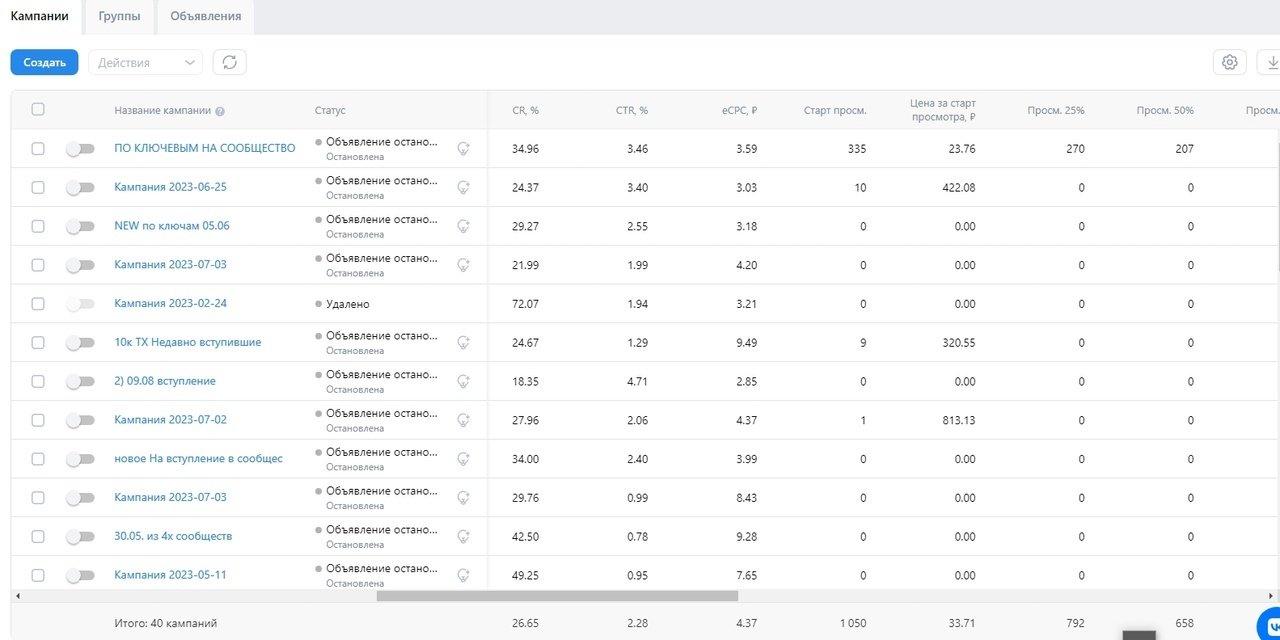The height and width of the screenshot is (640, 1280).
Task: Open table settings gear icon
Action: (x=1229, y=62)
